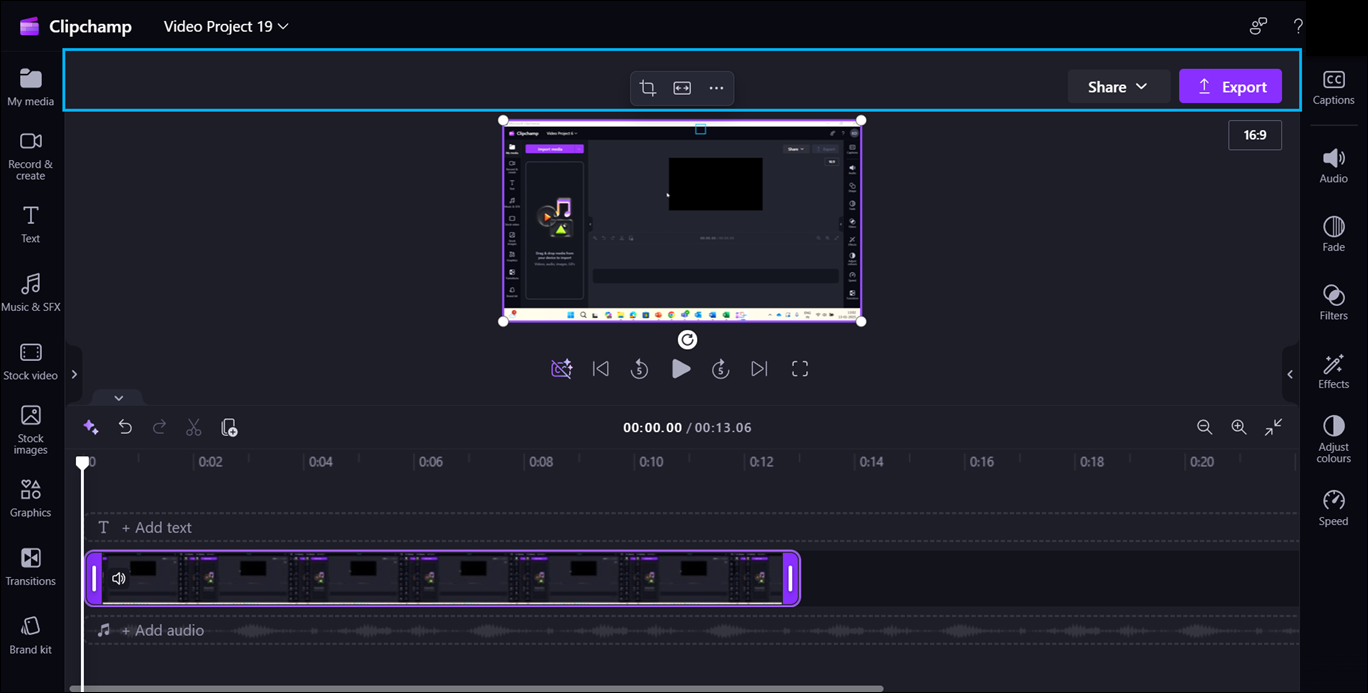Click + Add text on timeline
Image resolution: width=1368 pixels, height=693 pixels.
[156, 527]
